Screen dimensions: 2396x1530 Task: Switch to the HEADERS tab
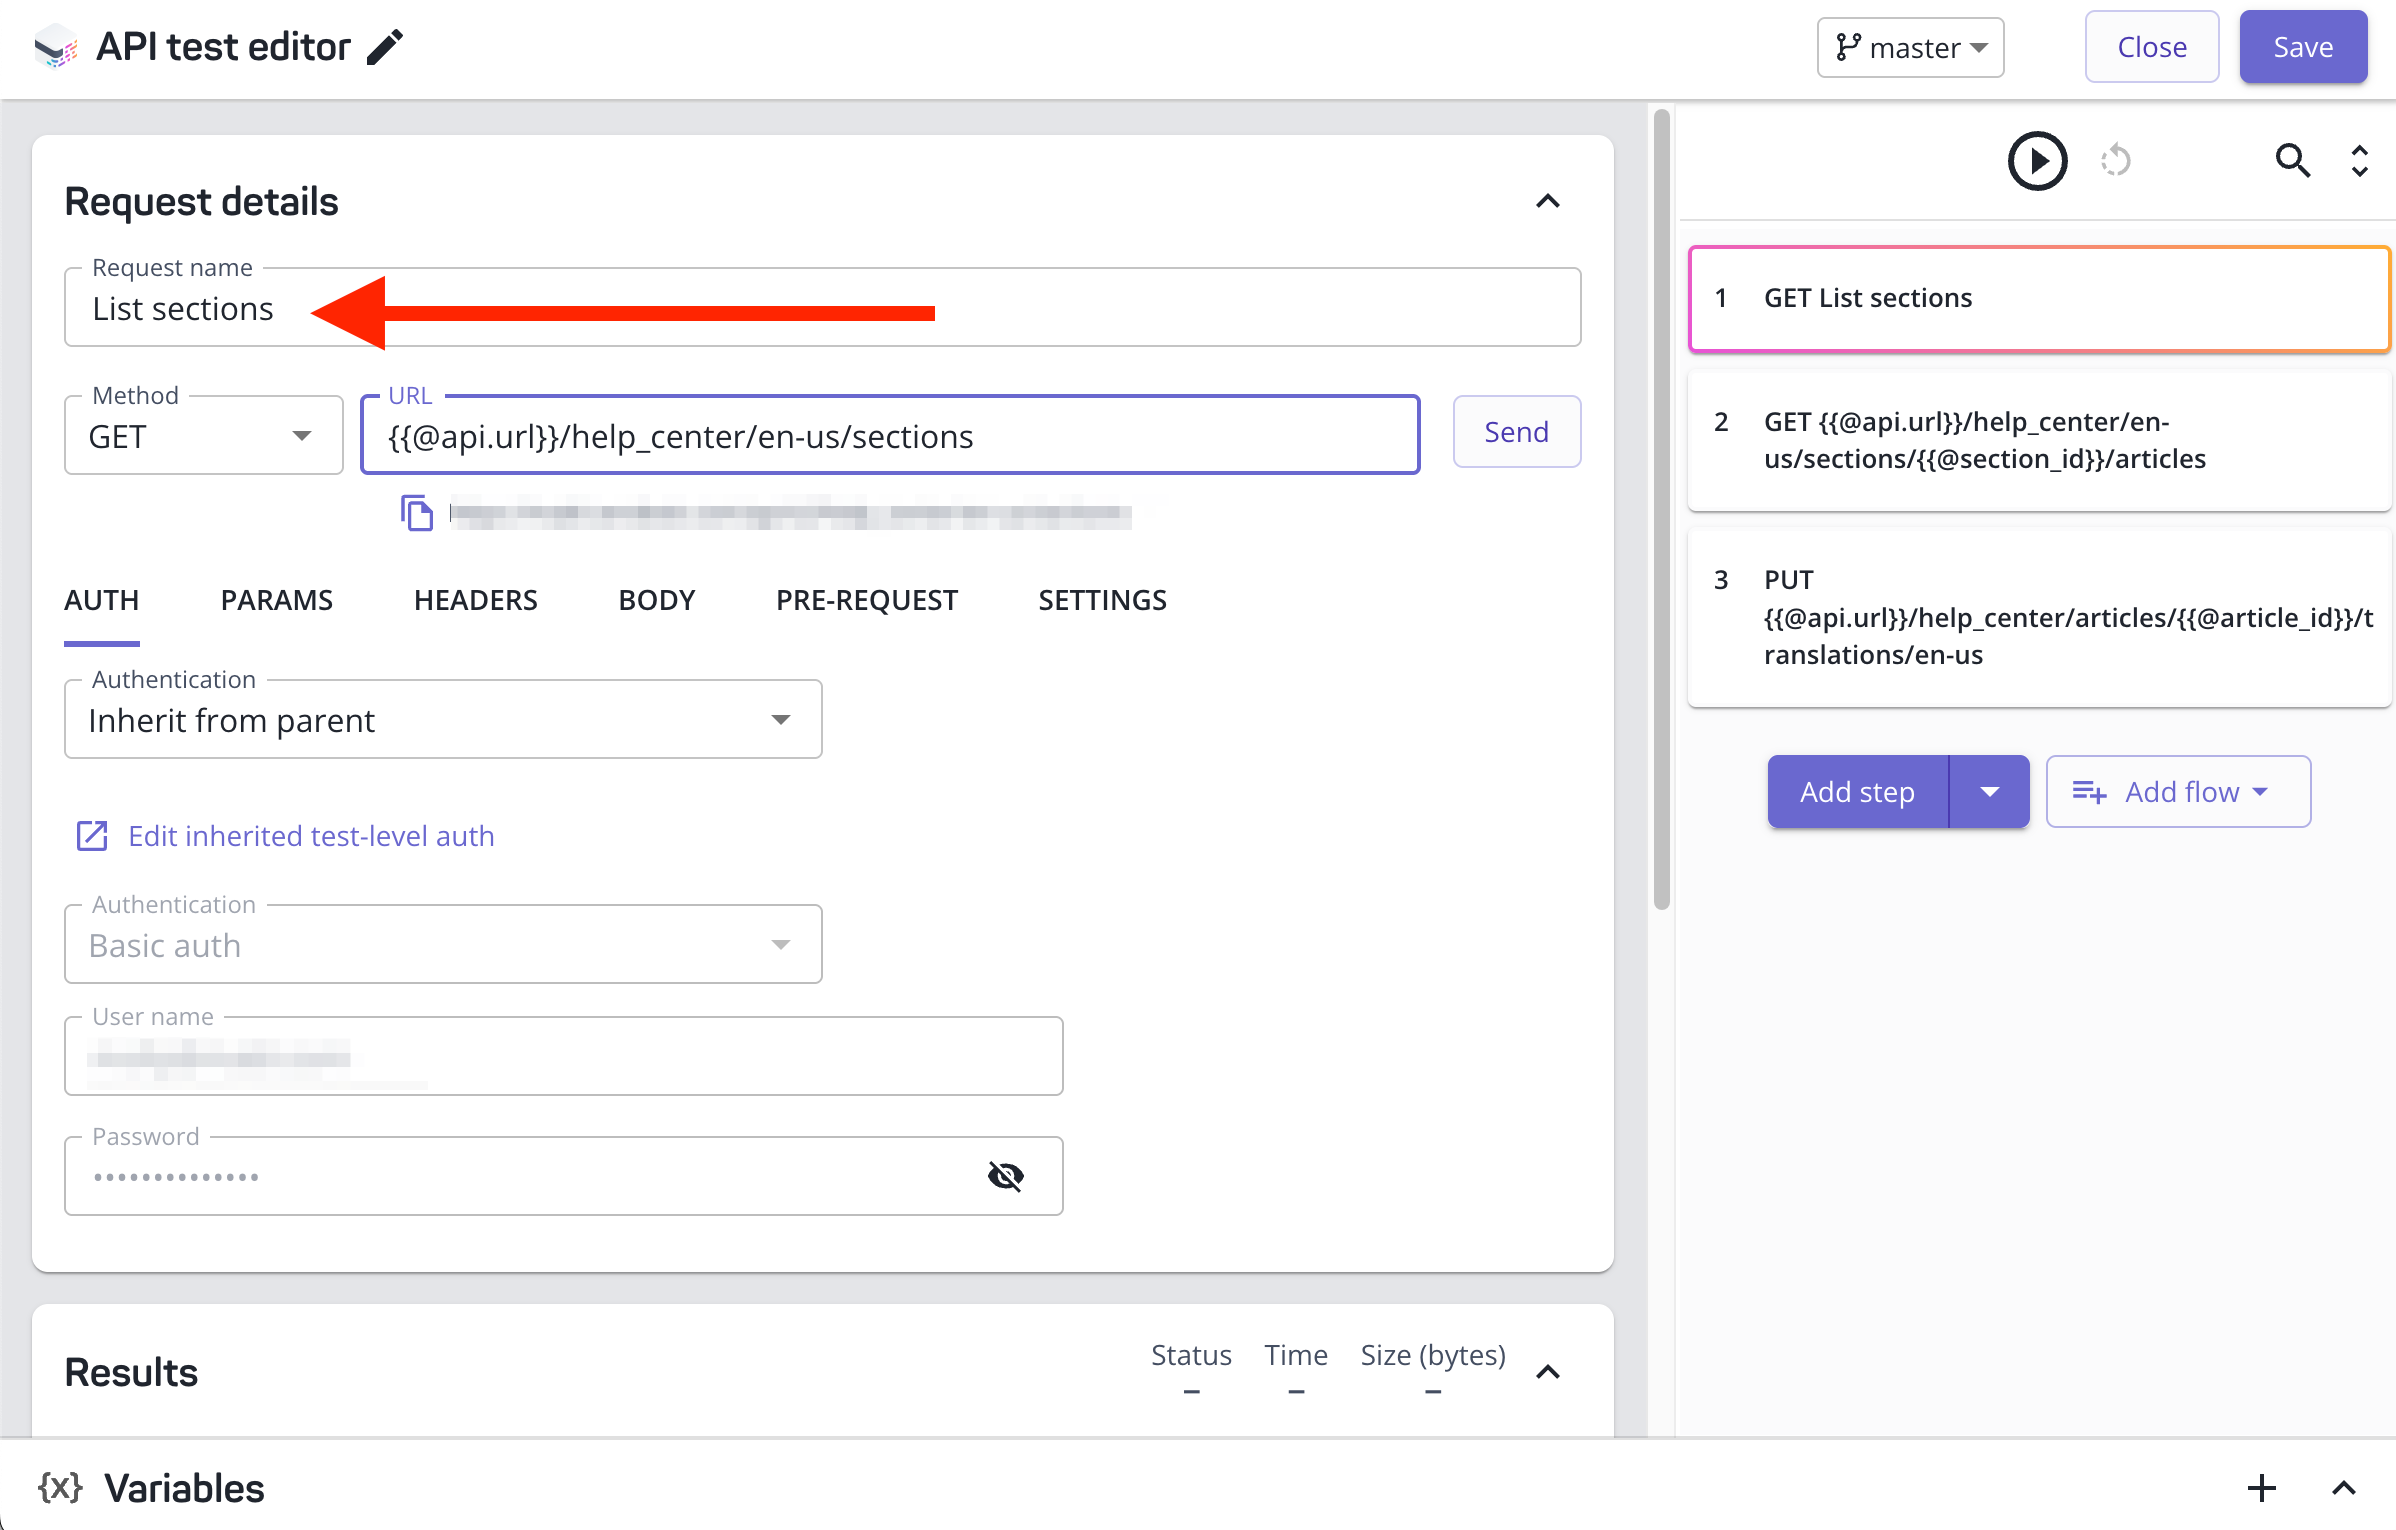(x=475, y=600)
